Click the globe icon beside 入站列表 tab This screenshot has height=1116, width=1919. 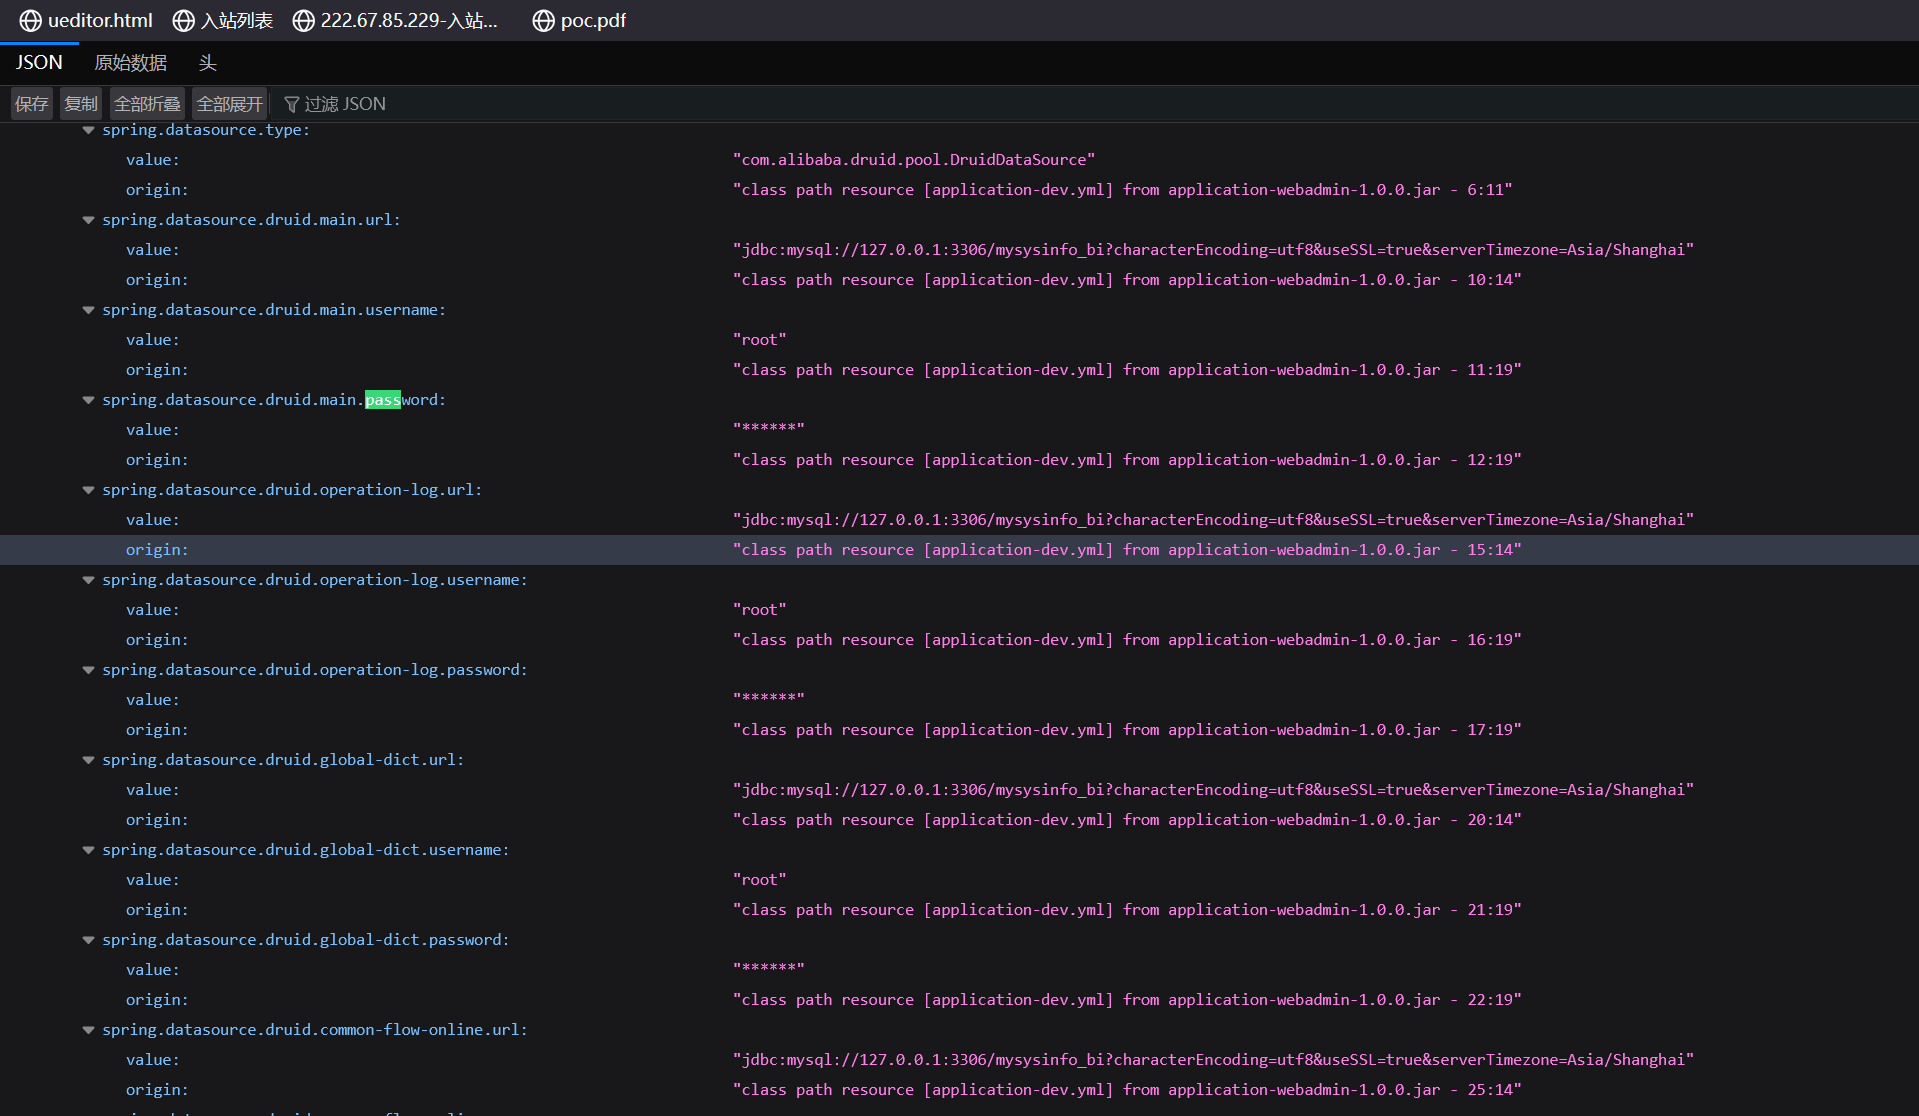click(x=184, y=21)
